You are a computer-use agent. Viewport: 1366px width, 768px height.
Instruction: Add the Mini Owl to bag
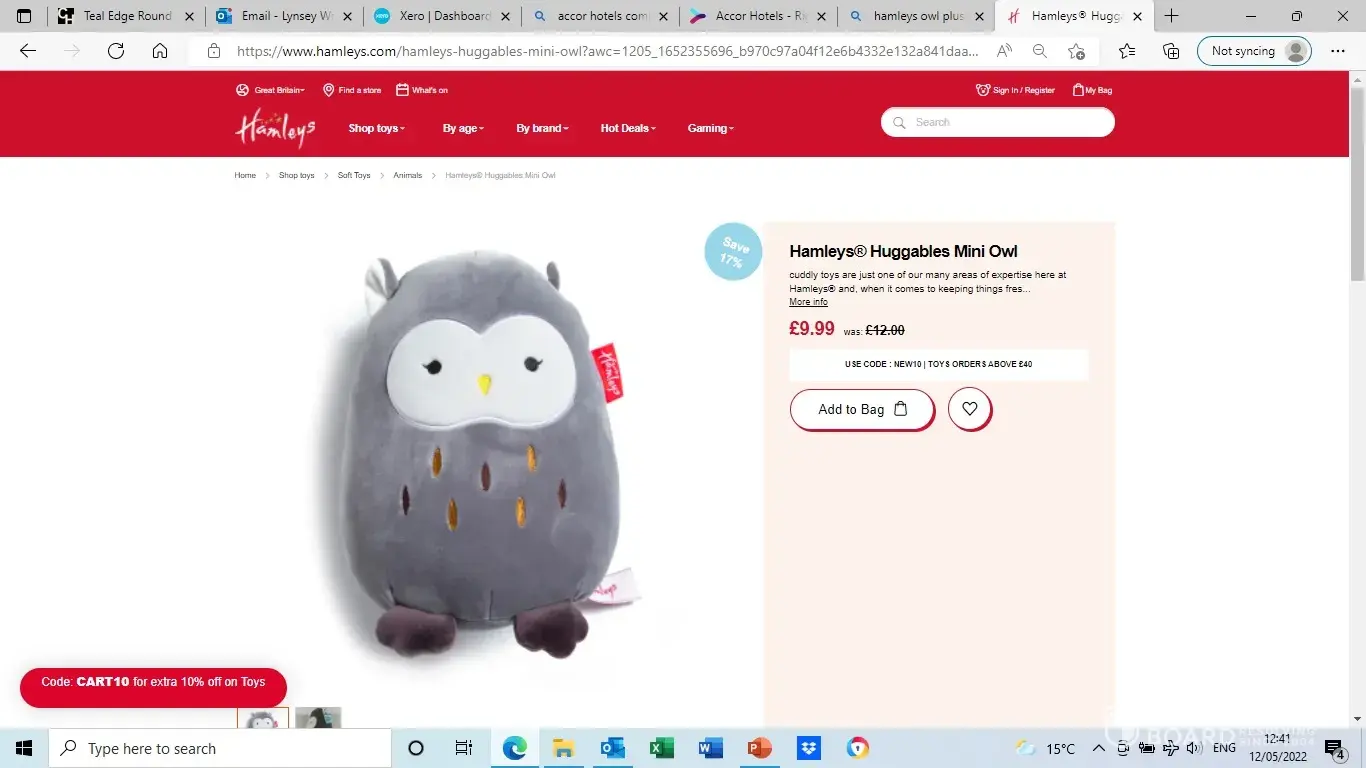click(862, 410)
